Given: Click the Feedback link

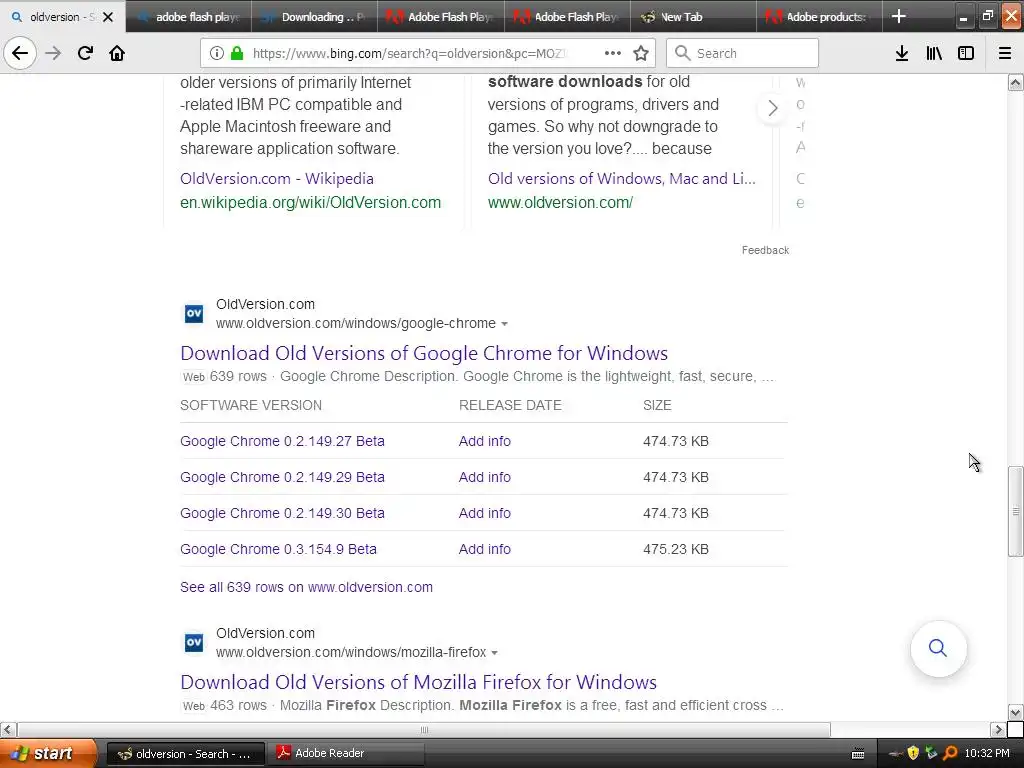Looking at the screenshot, I should 765,250.
